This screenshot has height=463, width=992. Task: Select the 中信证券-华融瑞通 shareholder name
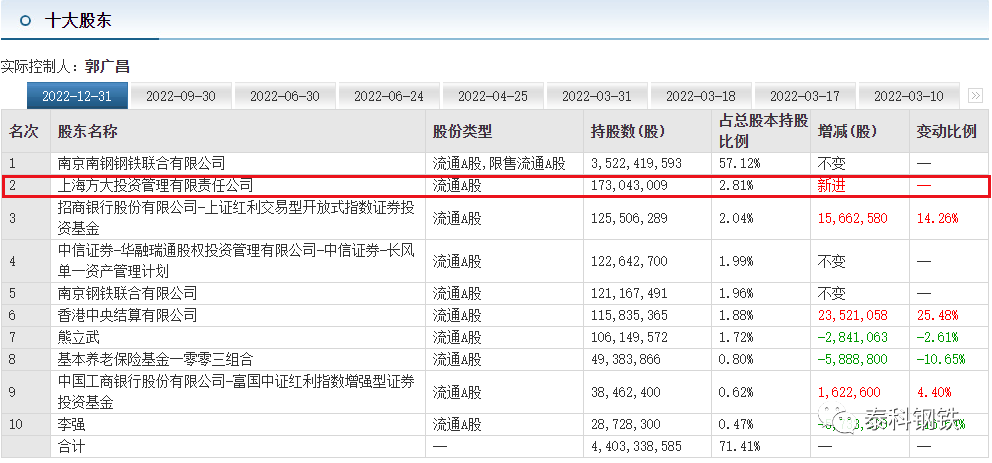(x=237, y=261)
